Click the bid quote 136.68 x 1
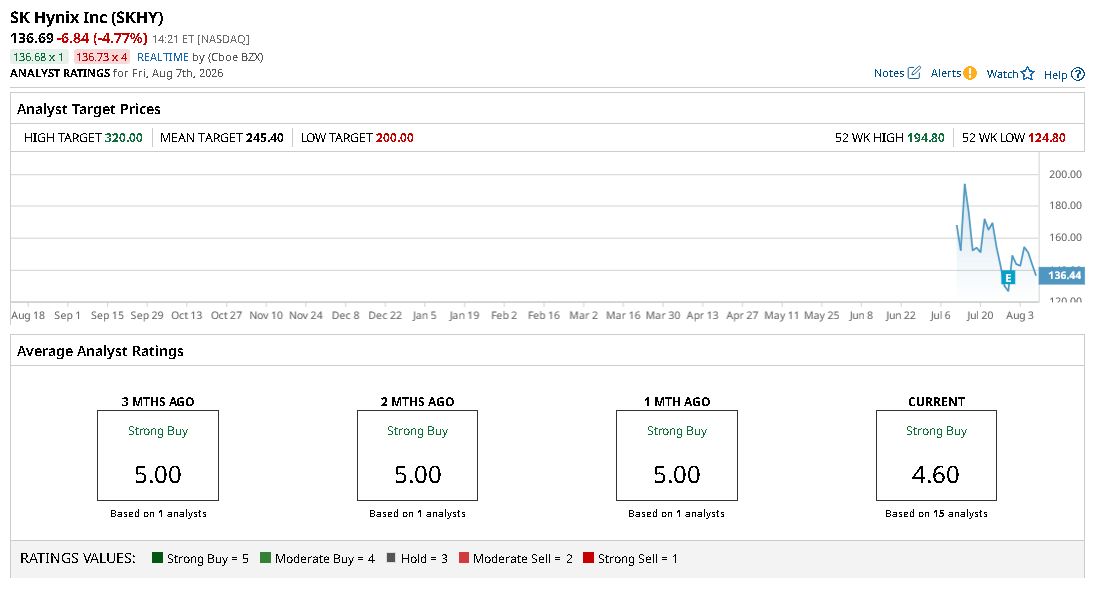This screenshot has height=592, width=1101. point(39,57)
